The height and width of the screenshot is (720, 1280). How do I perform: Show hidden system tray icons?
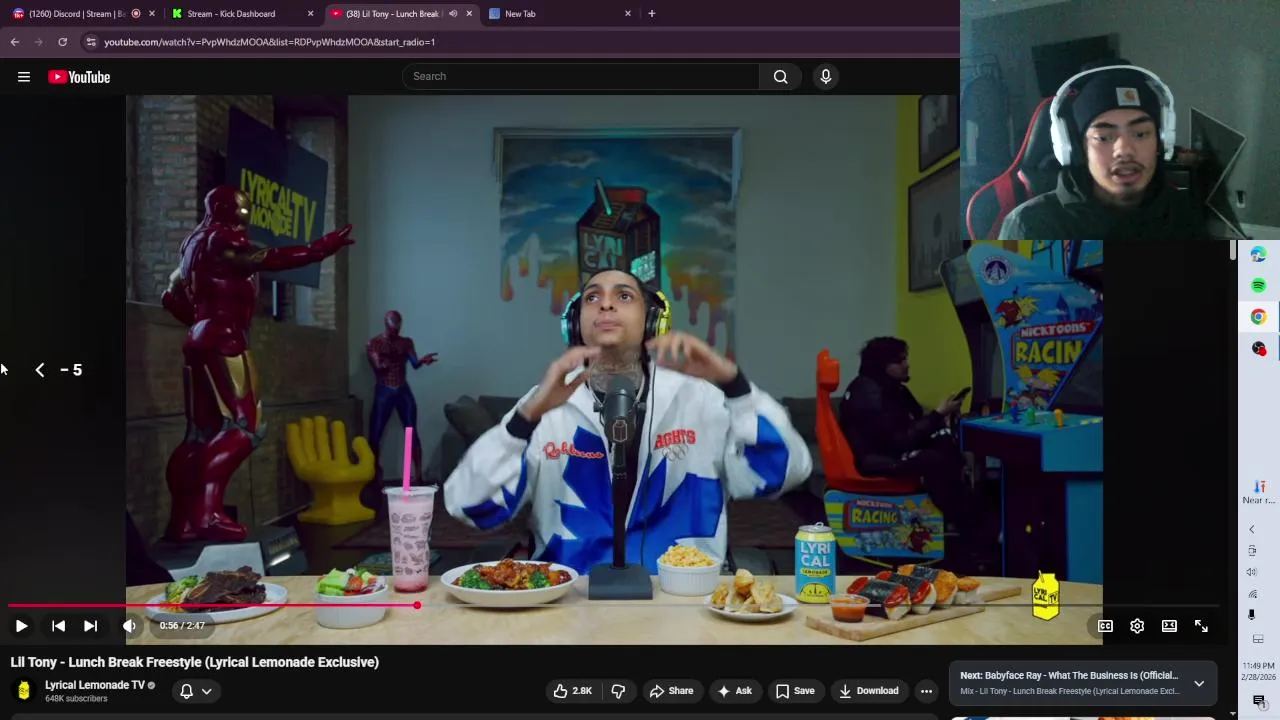(1252, 529)
